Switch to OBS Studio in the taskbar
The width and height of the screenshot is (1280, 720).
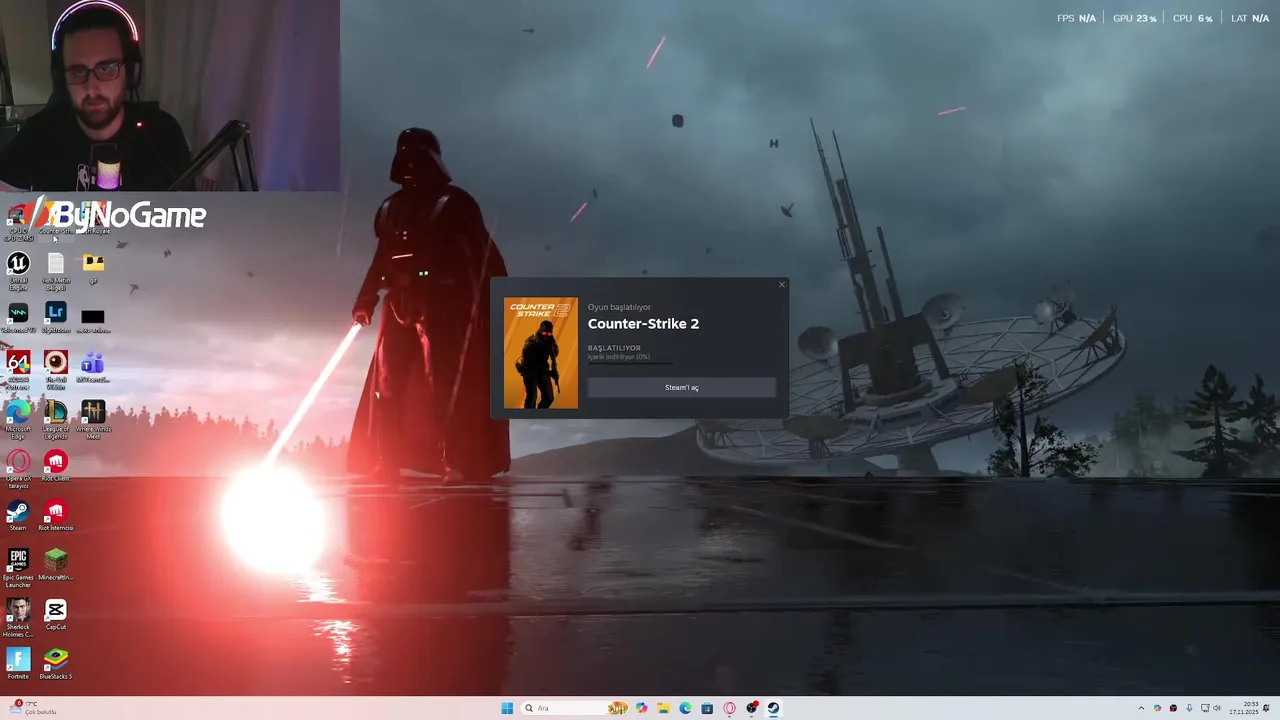point(751,708)
